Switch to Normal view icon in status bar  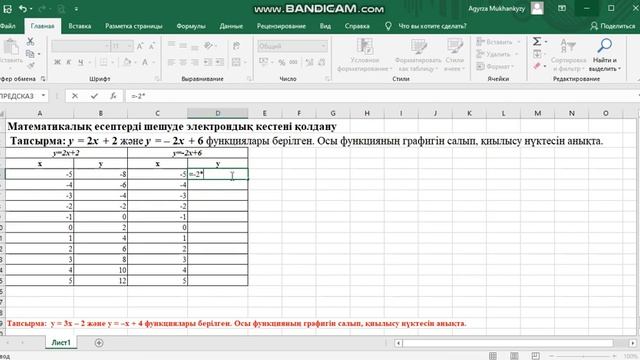coord(493,356)
